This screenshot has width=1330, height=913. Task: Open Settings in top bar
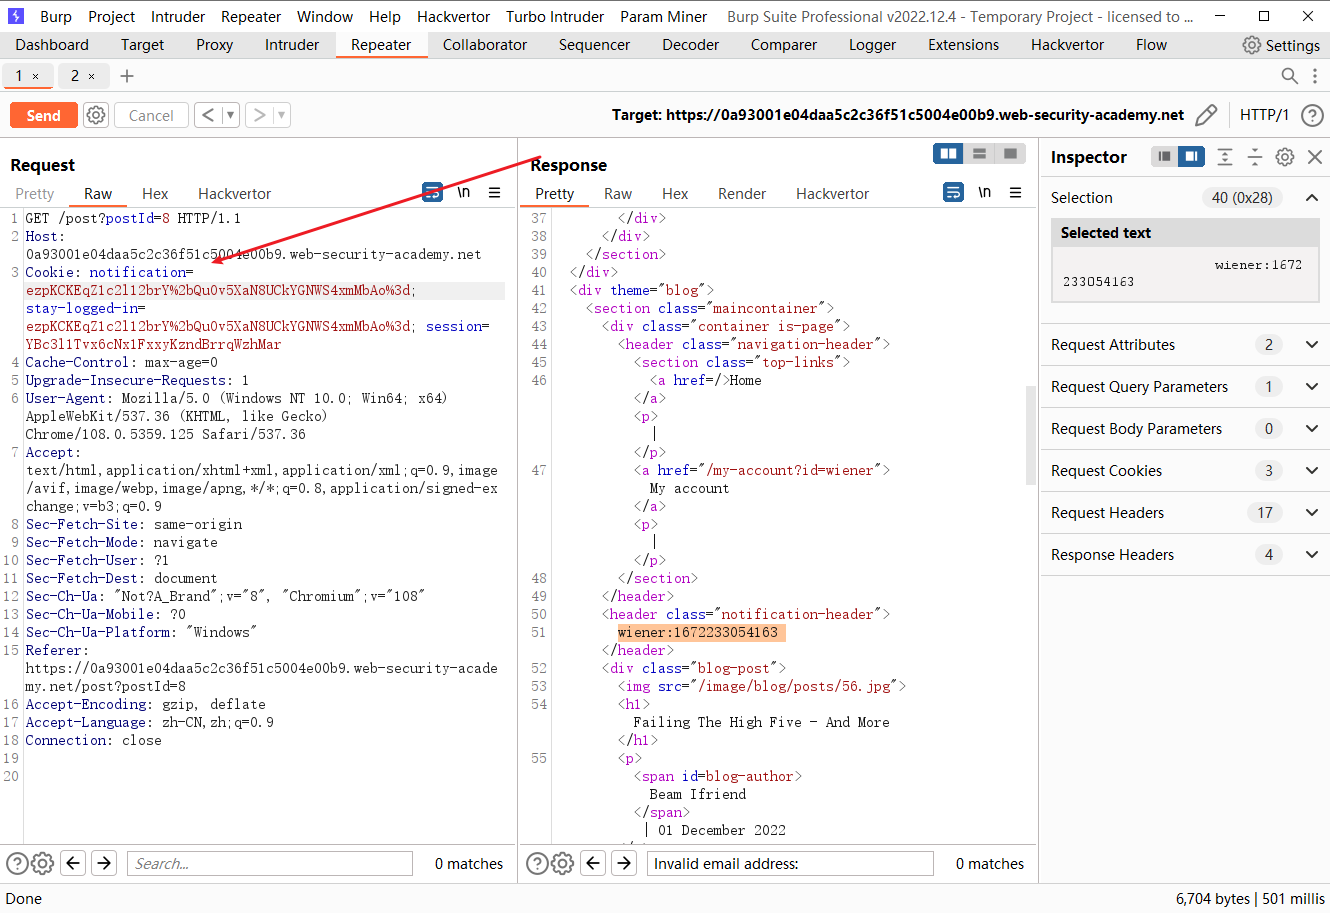(x=1281, y=45)
